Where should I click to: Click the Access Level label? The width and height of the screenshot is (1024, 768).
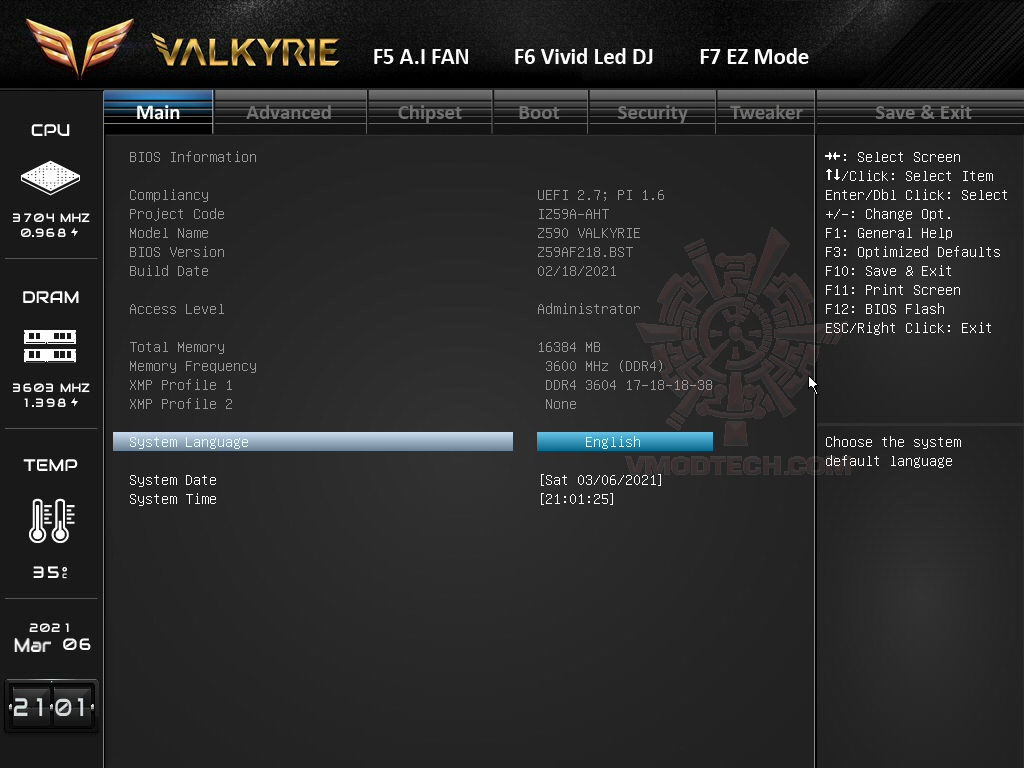pyautogui.click(x=177, y=309)
